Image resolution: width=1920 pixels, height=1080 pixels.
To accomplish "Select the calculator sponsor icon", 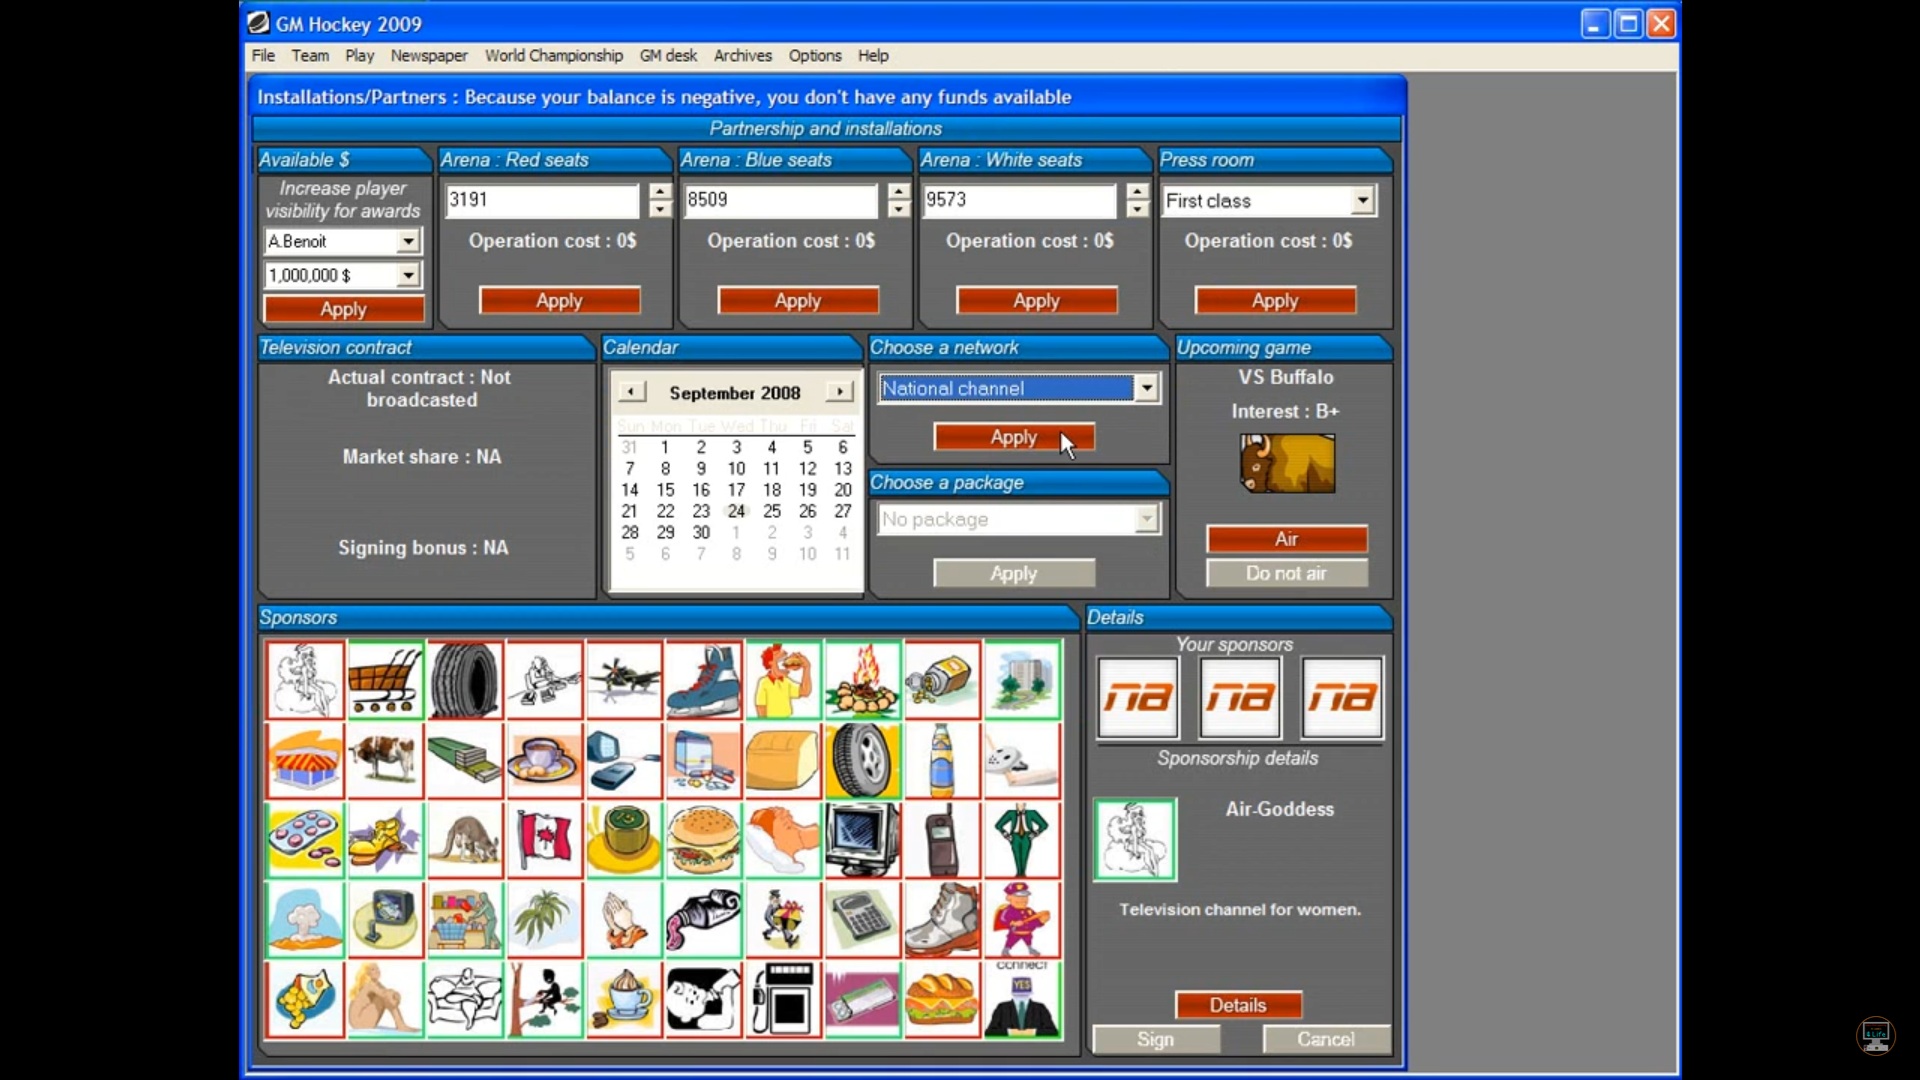I will (x=862, y=919).
